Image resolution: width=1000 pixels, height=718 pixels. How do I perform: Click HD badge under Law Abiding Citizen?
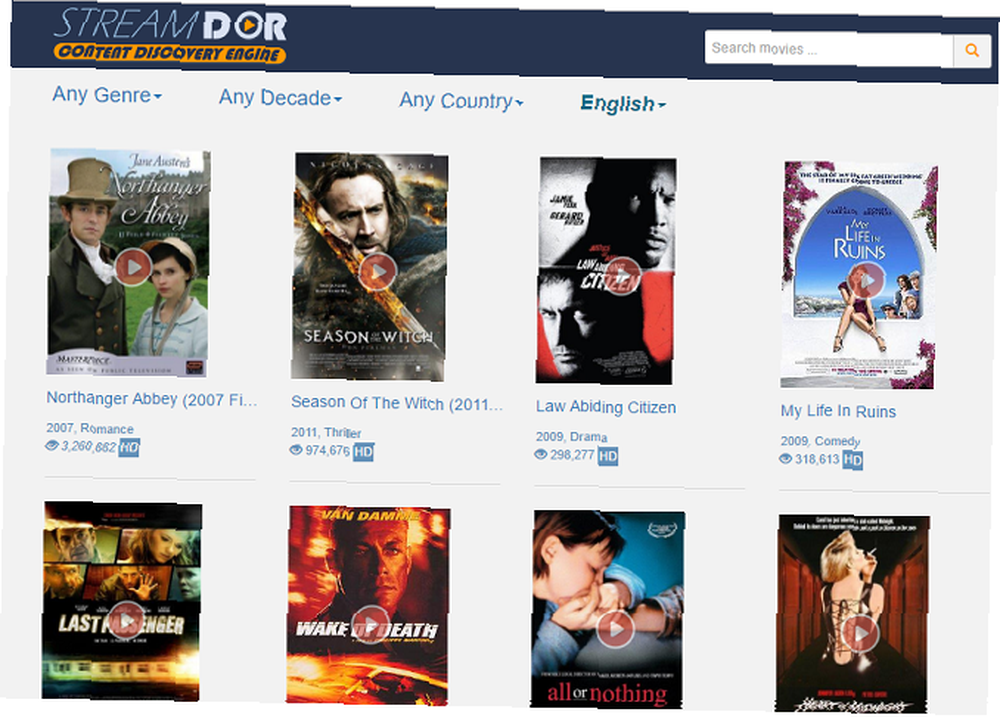[608, 457]
